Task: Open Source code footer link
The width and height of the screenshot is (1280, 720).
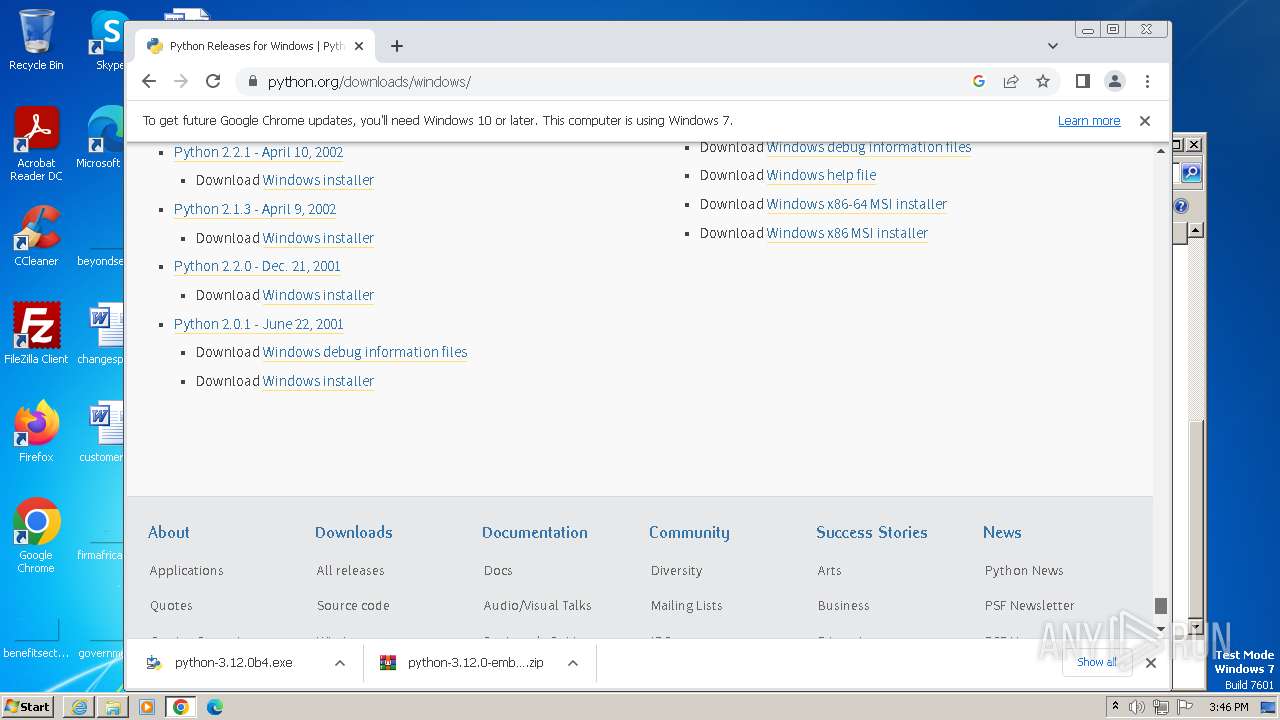Action: (x=353, y=605)
